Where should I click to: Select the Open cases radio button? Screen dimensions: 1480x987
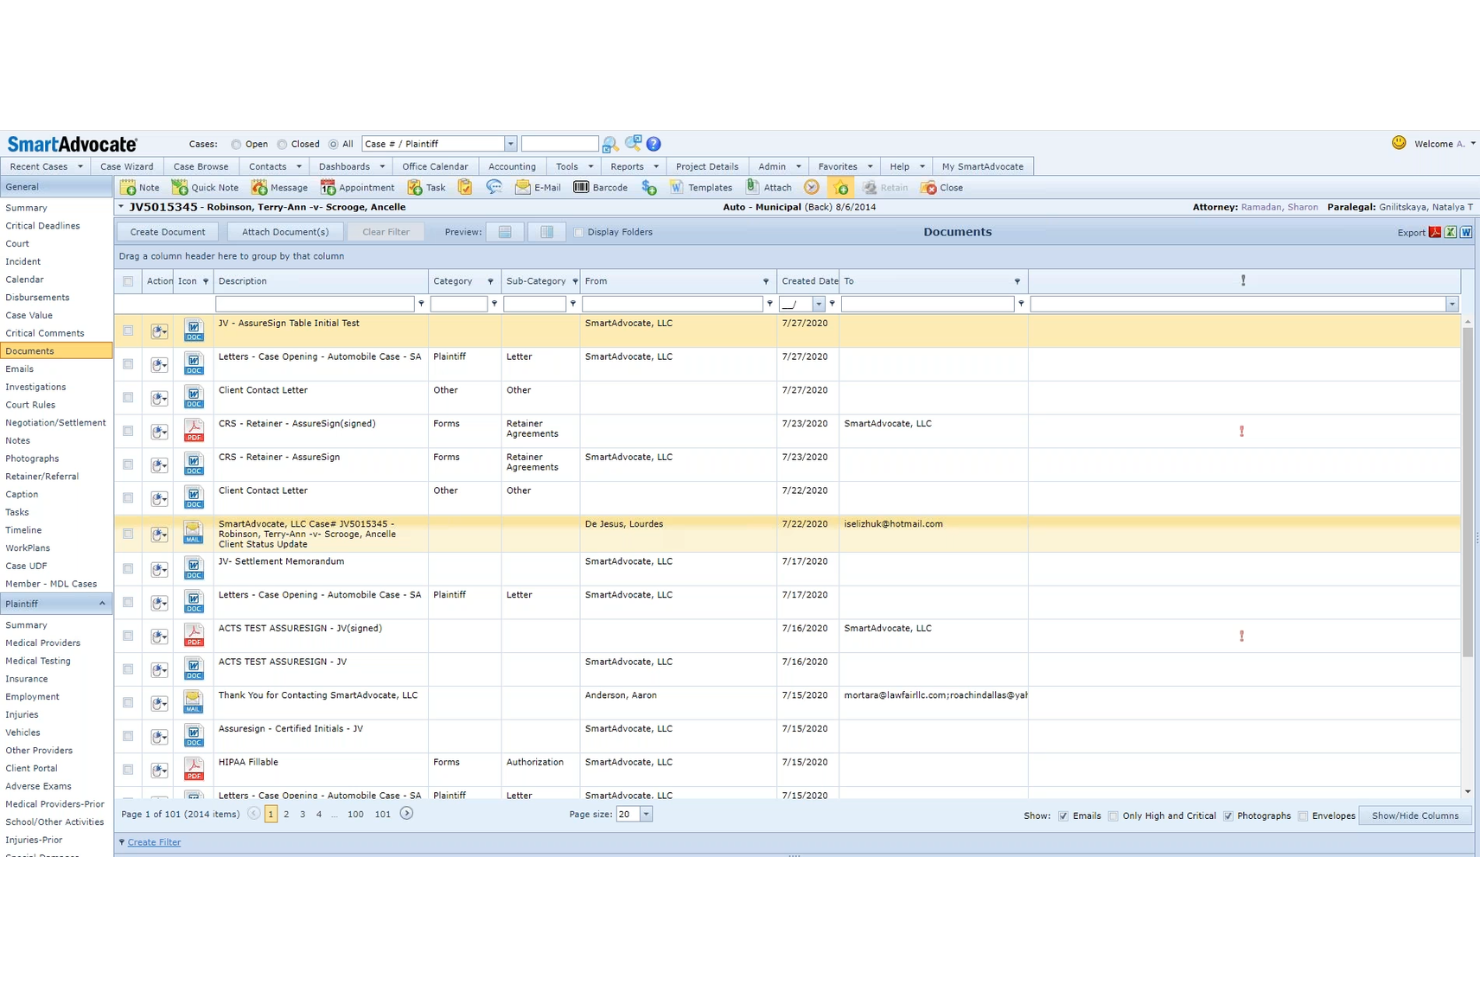pyautogui.click(x=236, y=144)
